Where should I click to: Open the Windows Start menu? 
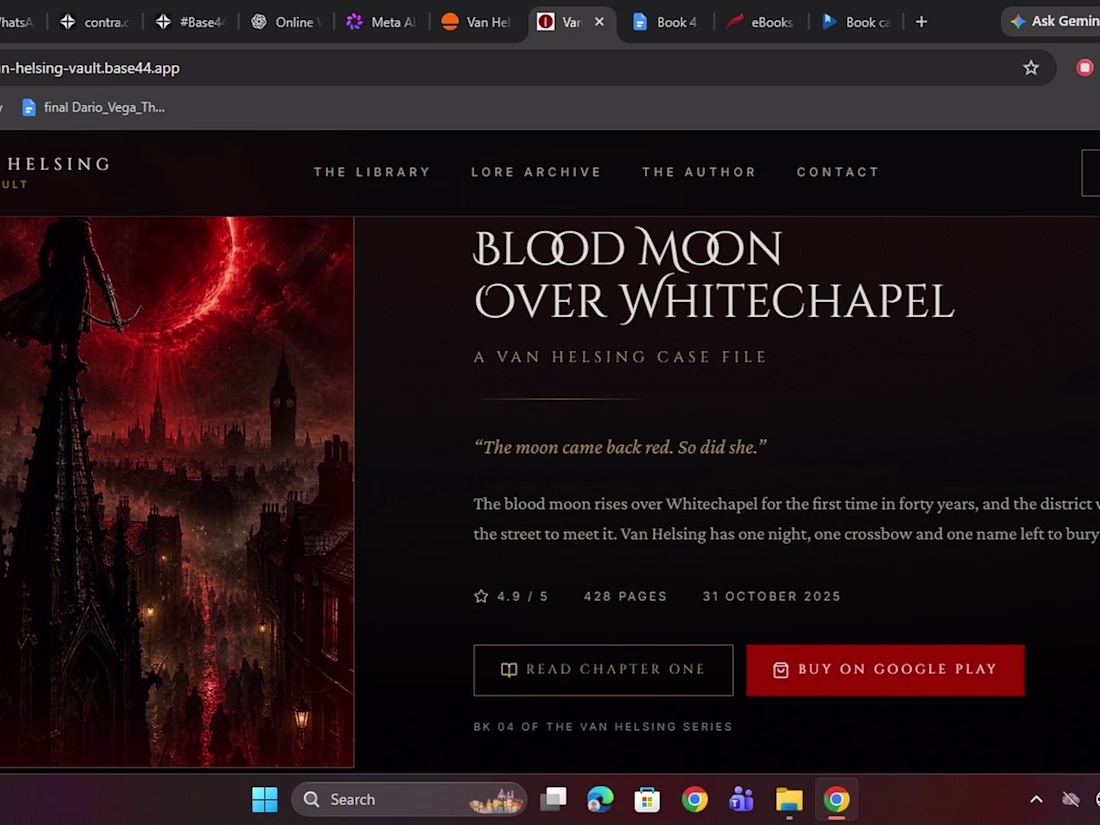pyautogui.click(x=264, y=799)
